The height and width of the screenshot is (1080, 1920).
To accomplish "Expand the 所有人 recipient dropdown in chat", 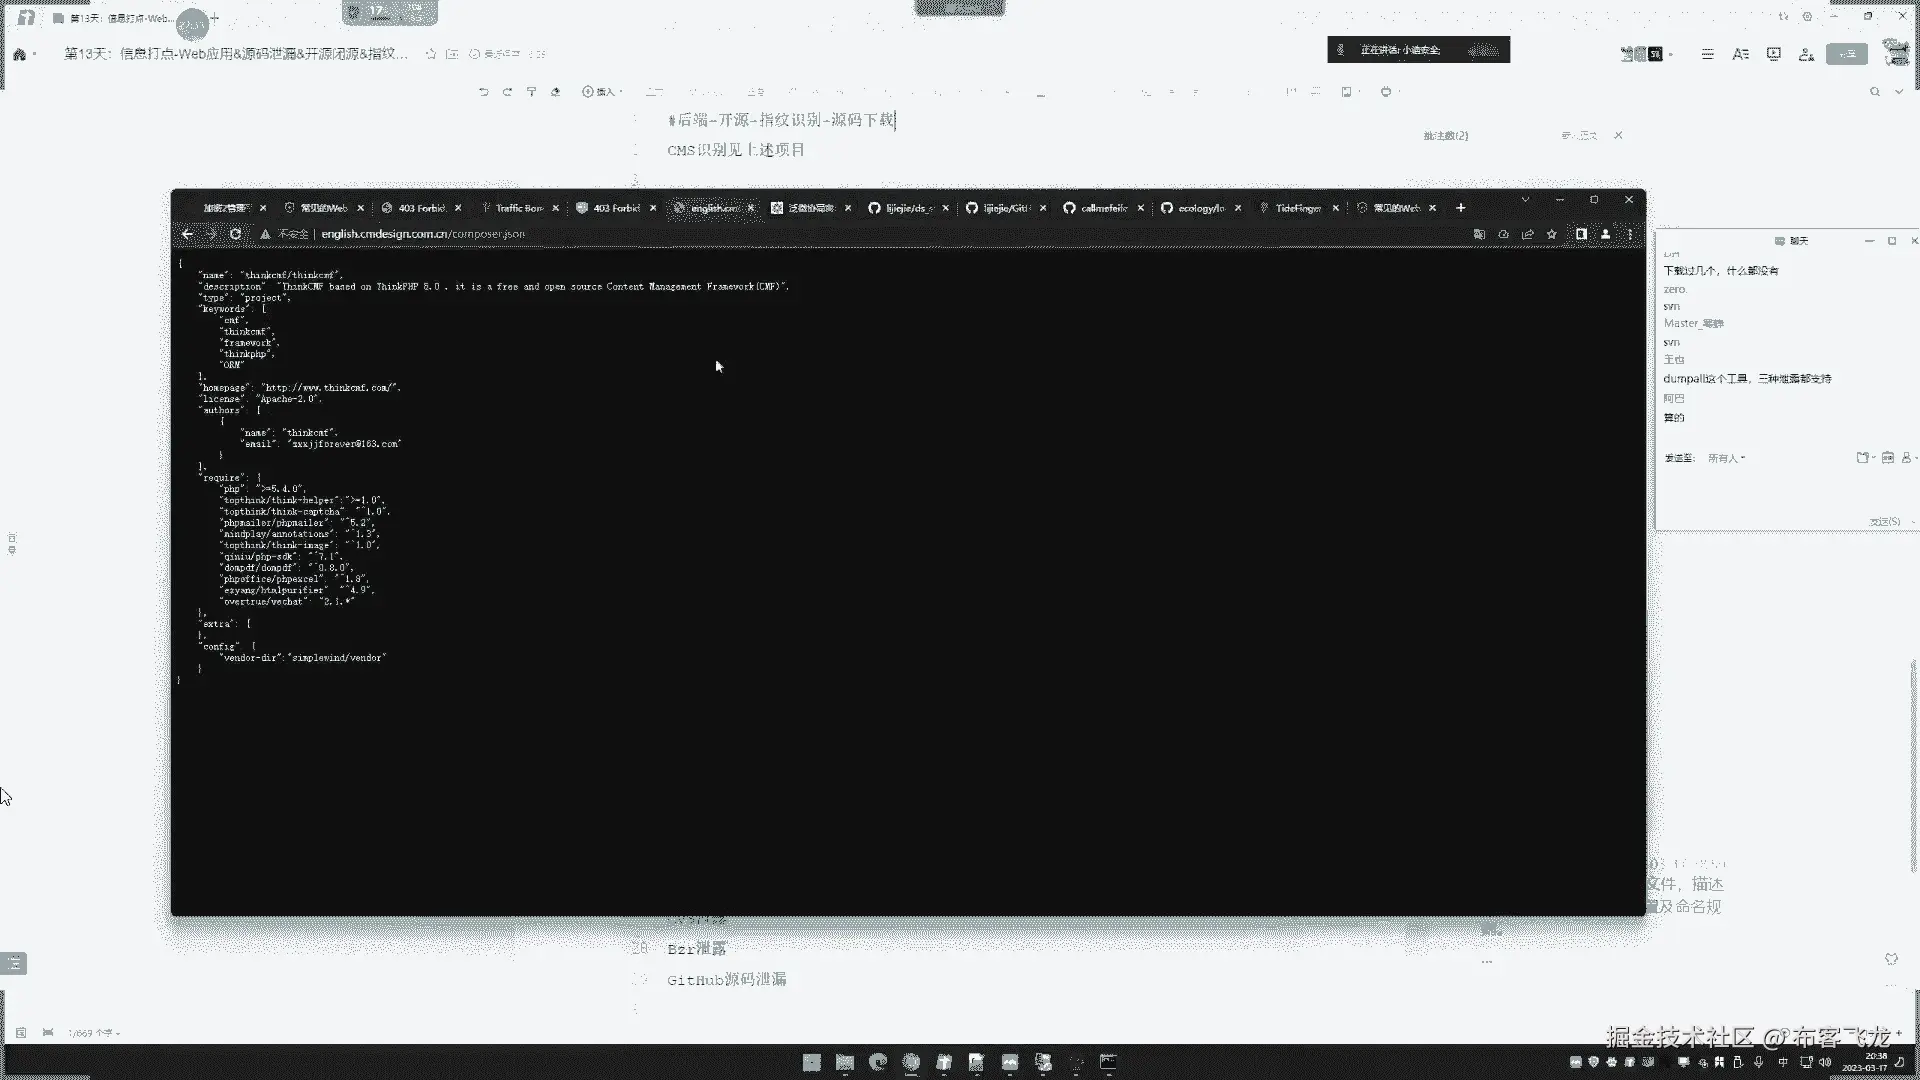I will [x=1727, y=458].
